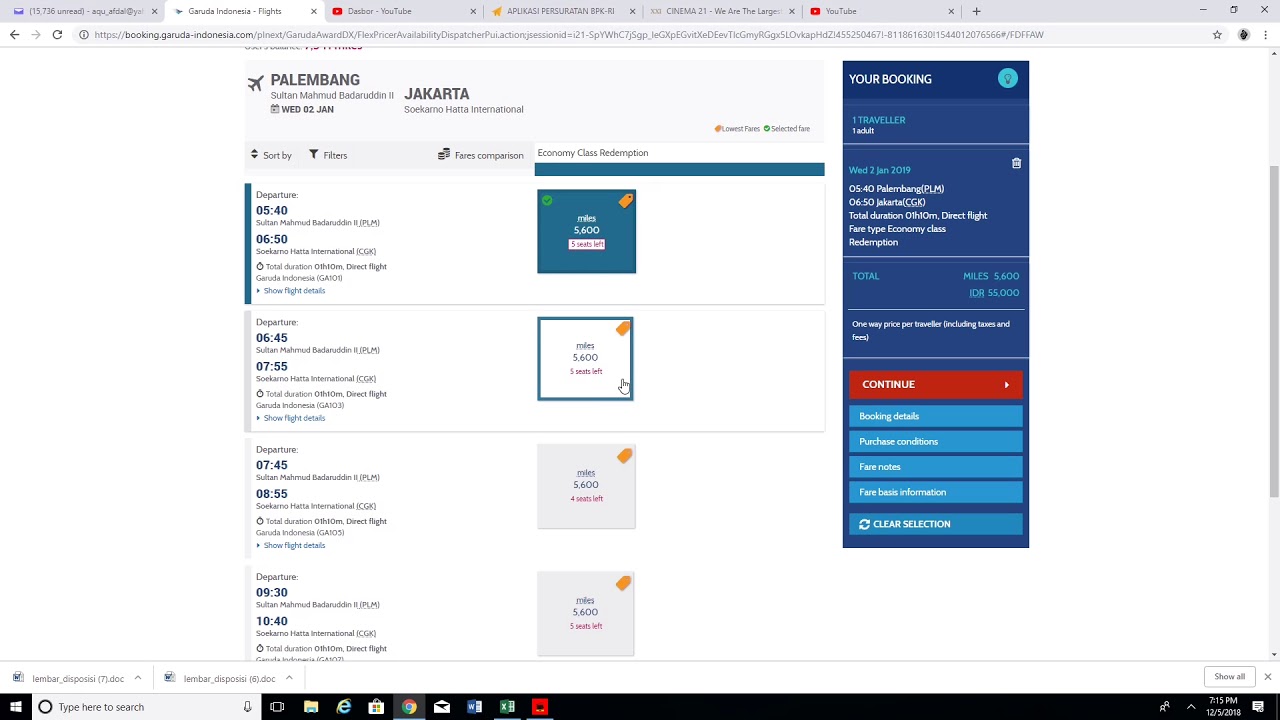This screenshot has height=720, width=1280.
Task: Switch to the Yahoo mail tab
Action: point(80,11)
